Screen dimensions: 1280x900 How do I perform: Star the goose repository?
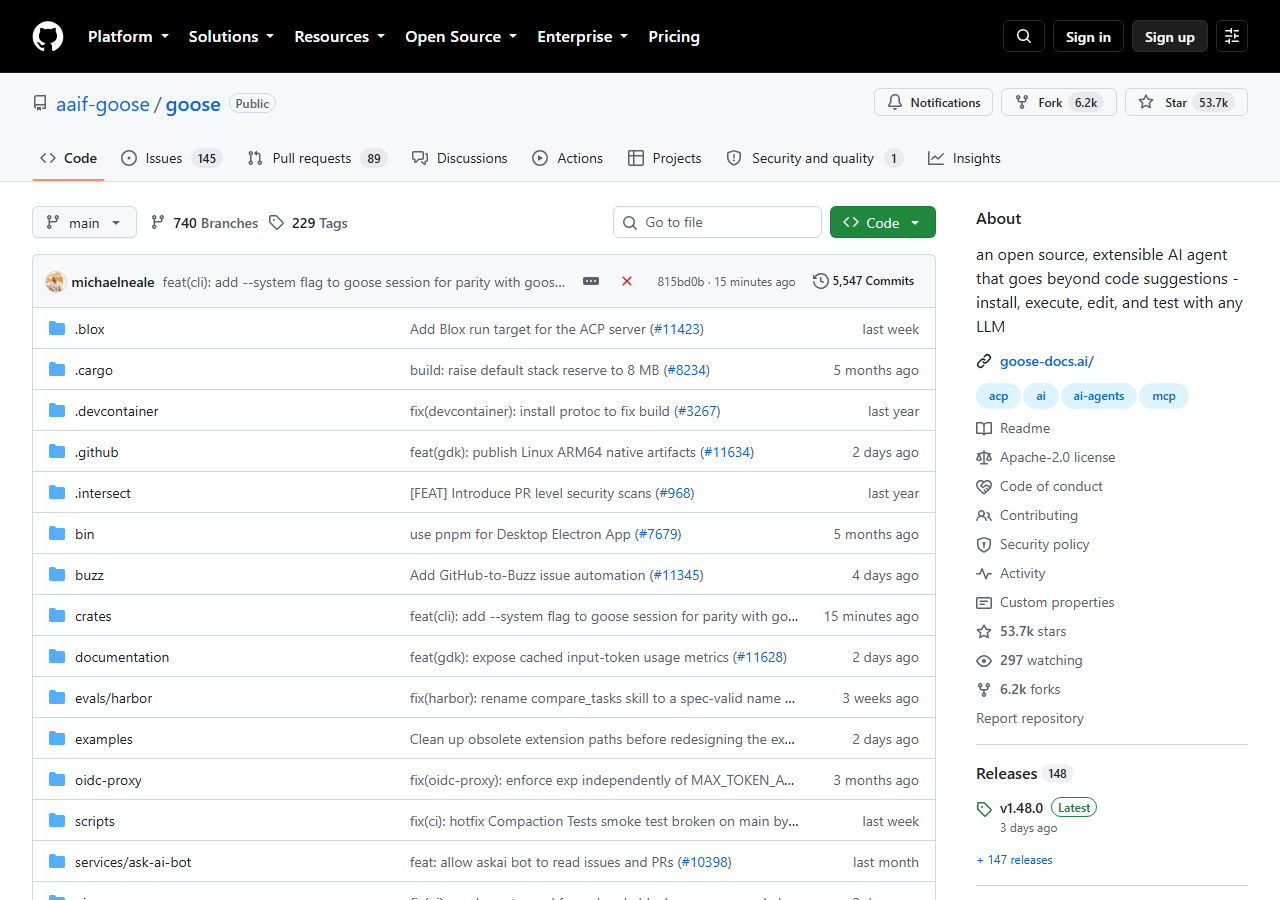tap(1186, 102)
